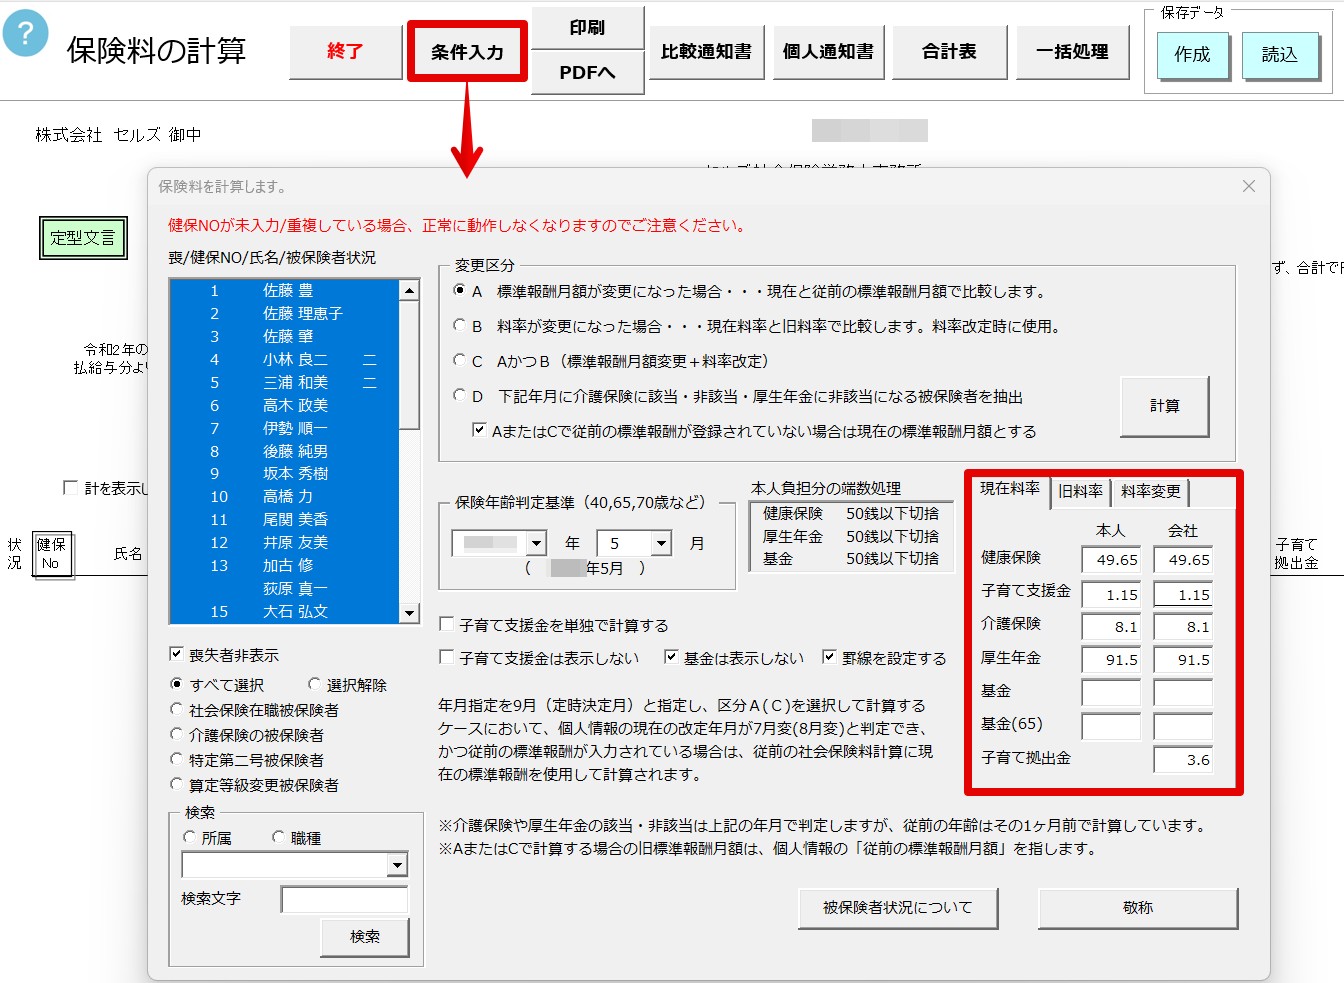Click empty 基金 本人 input field
Screen dimensions: 1344x983
coord(1111,693)
